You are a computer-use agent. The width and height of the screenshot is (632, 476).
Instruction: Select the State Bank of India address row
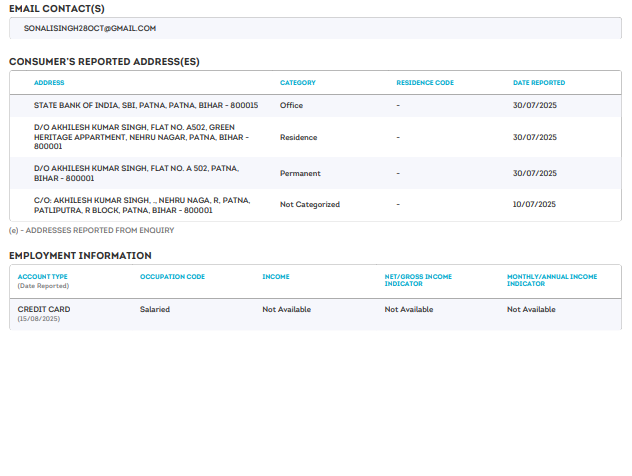146,105
